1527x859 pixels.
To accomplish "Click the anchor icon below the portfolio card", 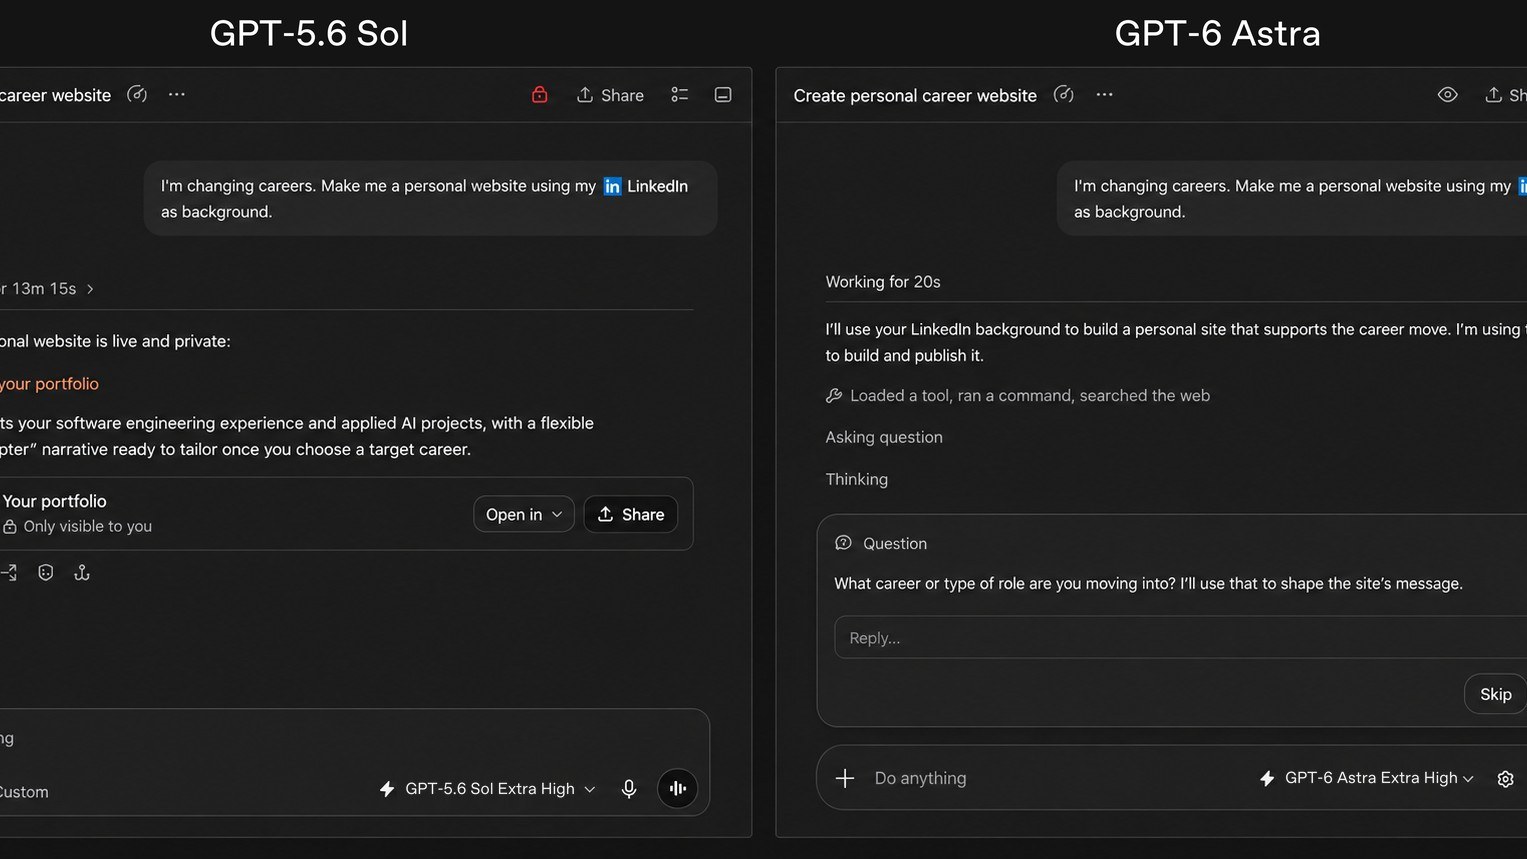I will [x=82, y=573].
